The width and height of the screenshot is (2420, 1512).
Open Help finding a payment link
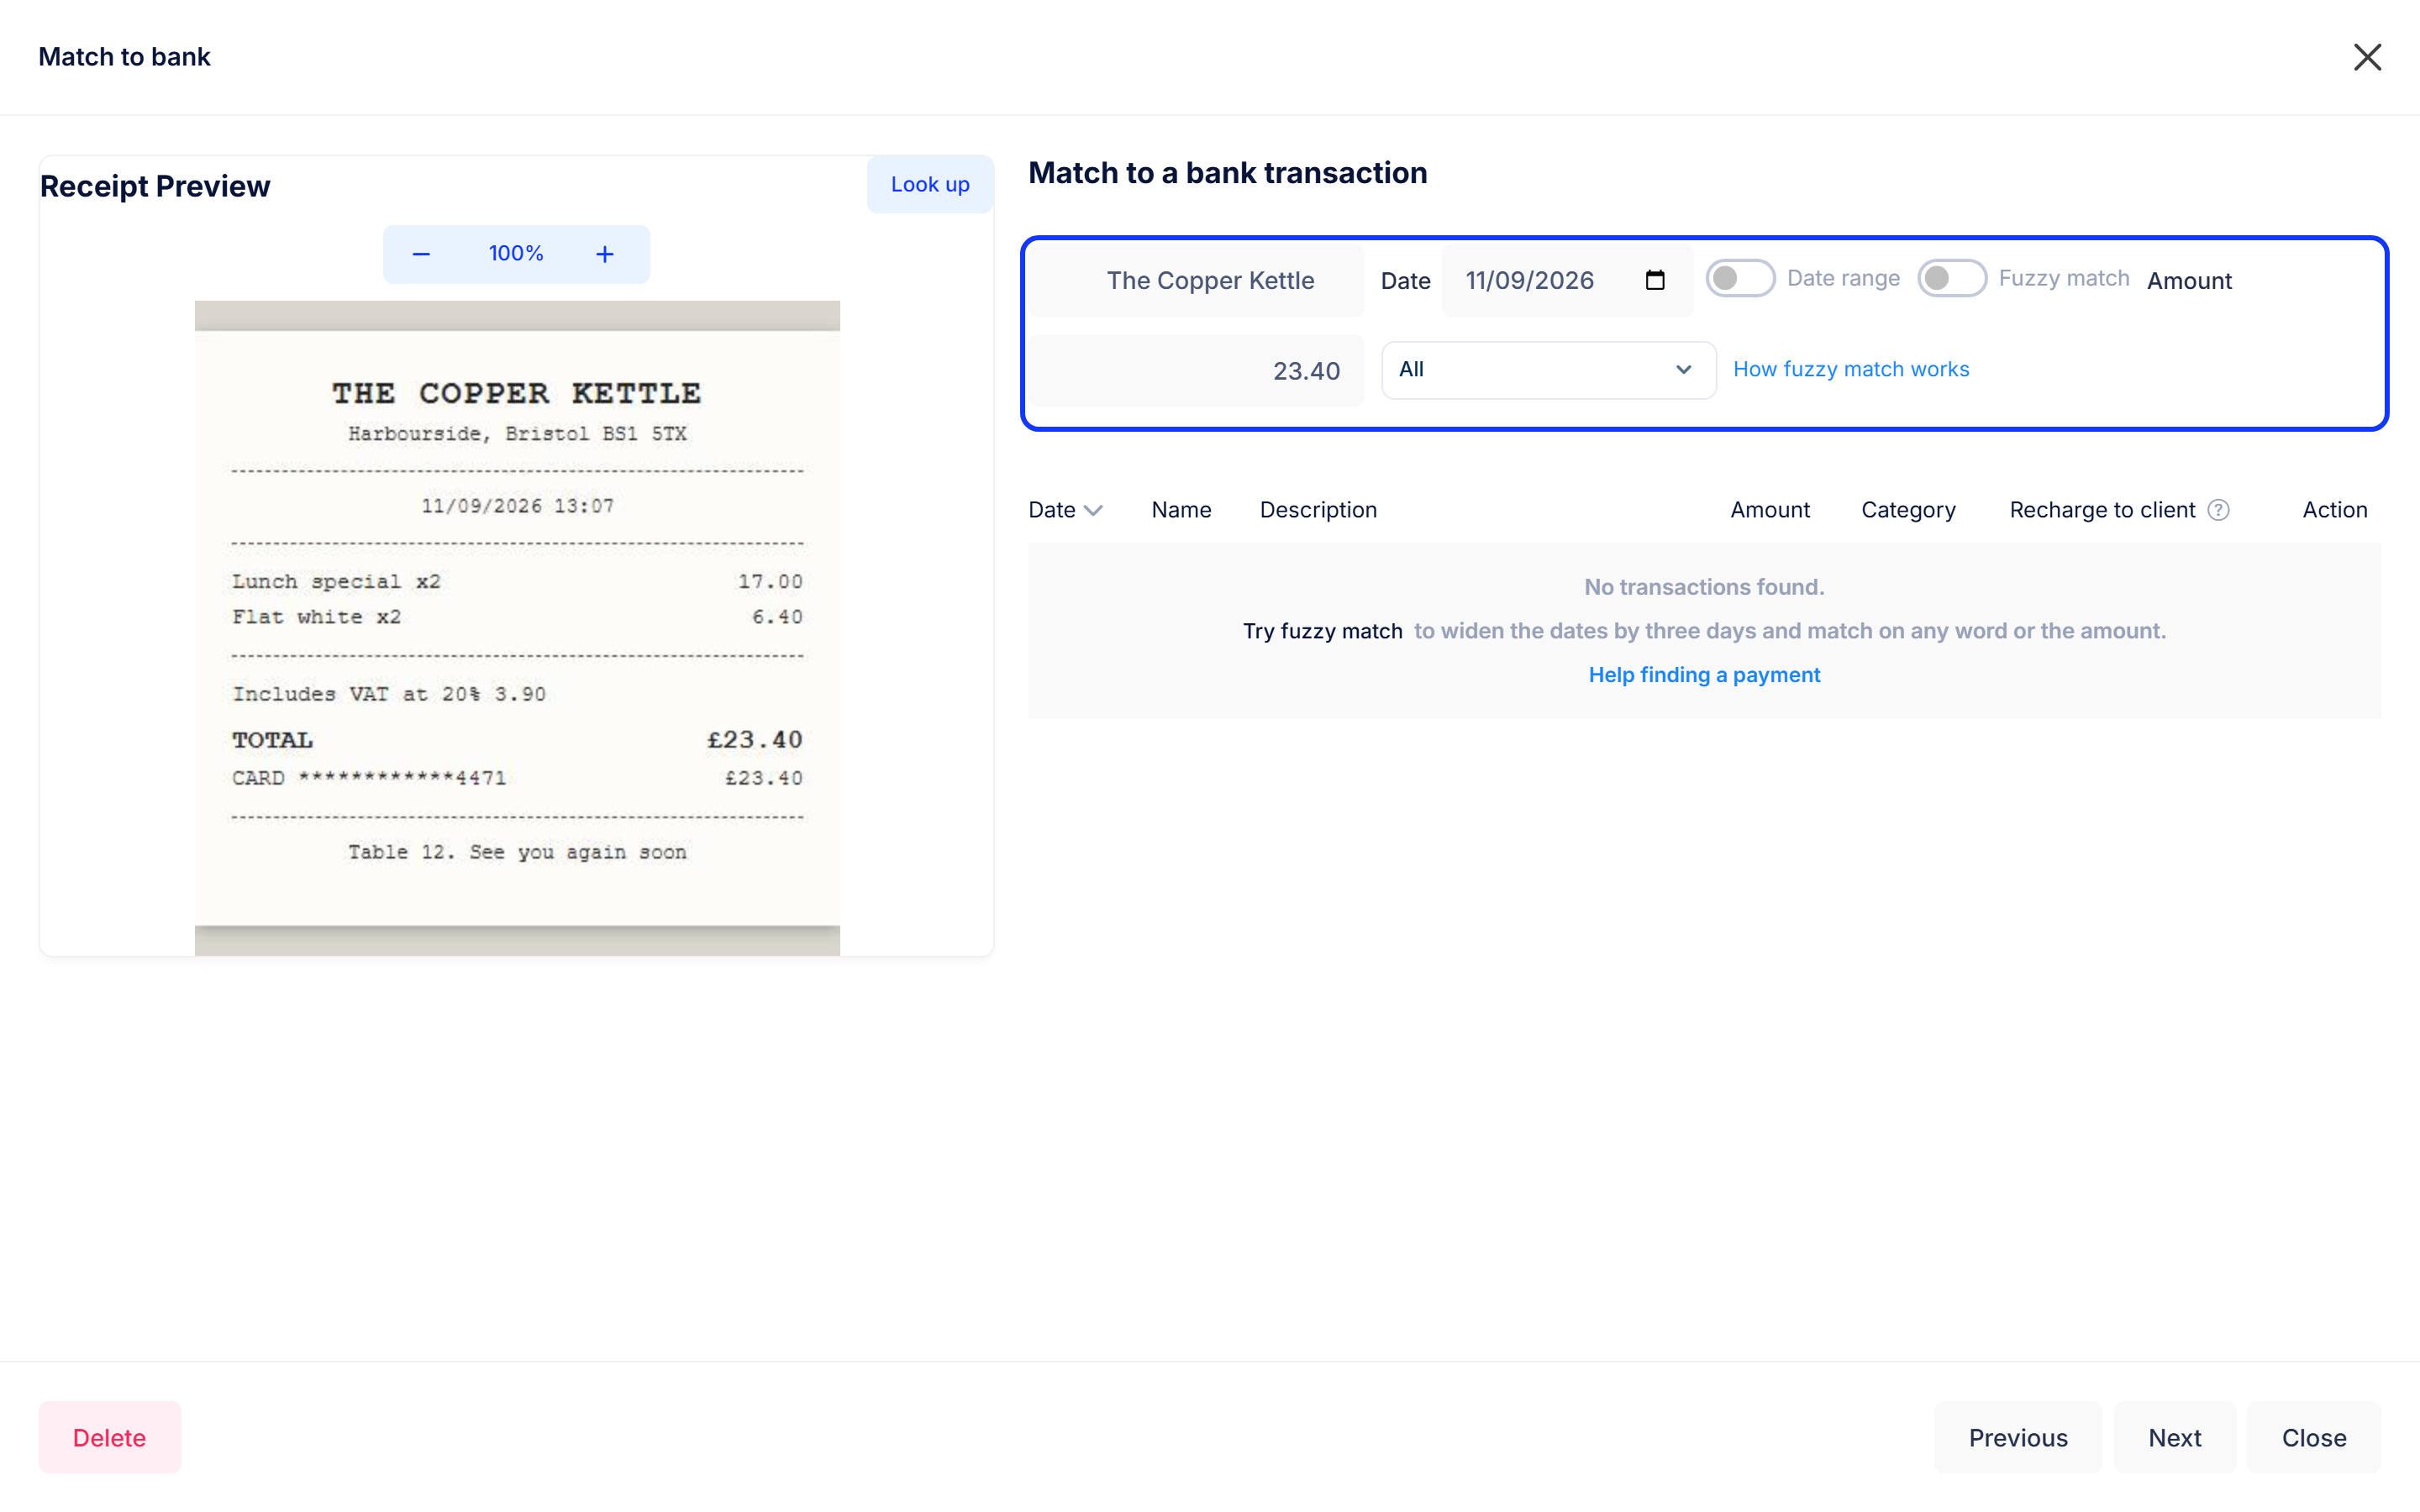point(1704,675)
